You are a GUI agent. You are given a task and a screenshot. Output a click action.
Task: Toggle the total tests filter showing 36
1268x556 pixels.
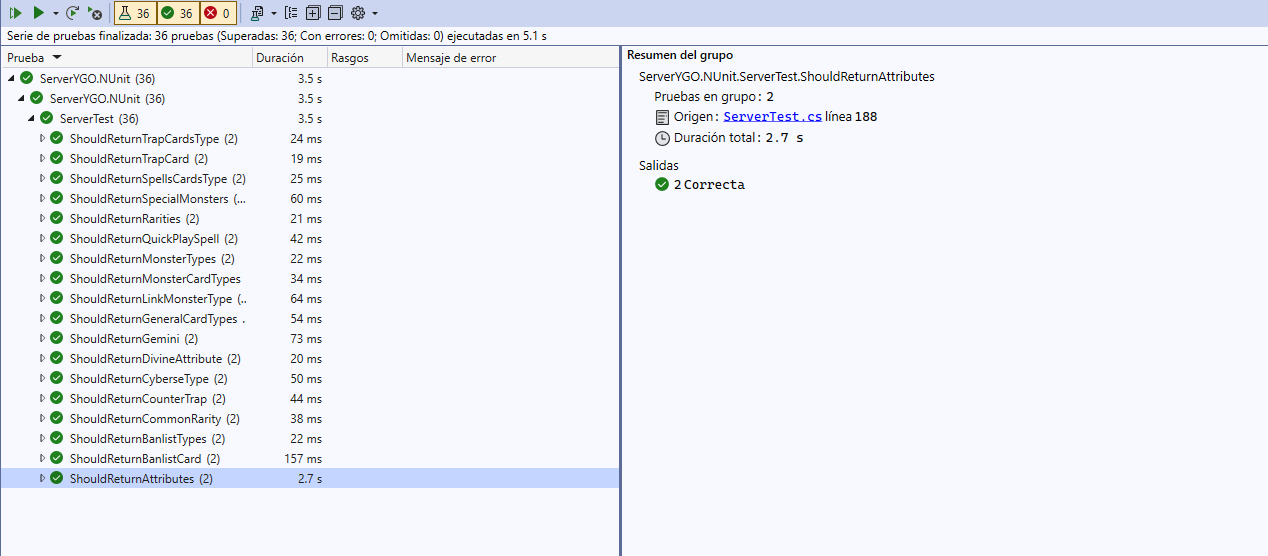point(133,13)
